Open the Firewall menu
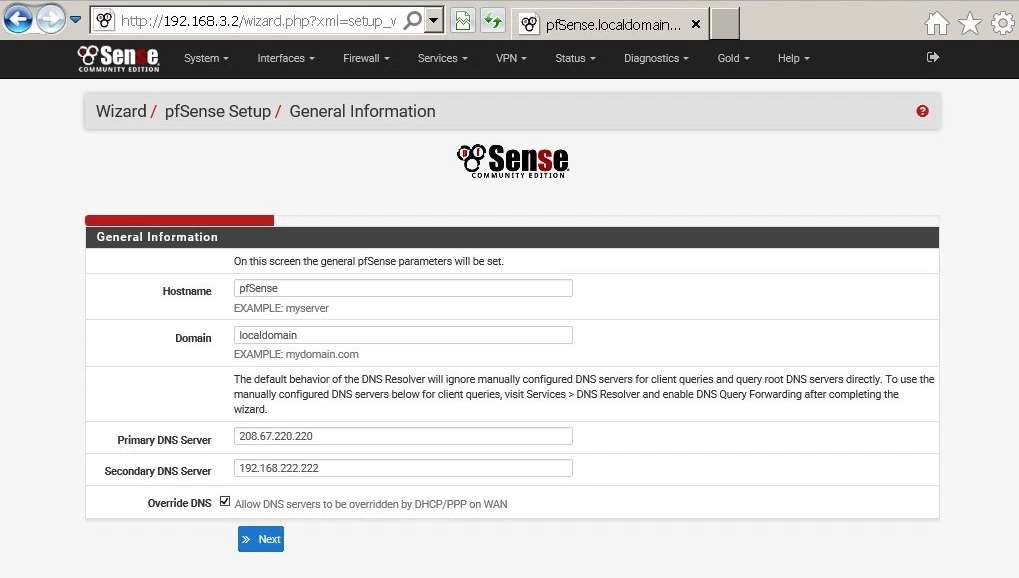Screen dimensions: 1019x578 [367, 59]
